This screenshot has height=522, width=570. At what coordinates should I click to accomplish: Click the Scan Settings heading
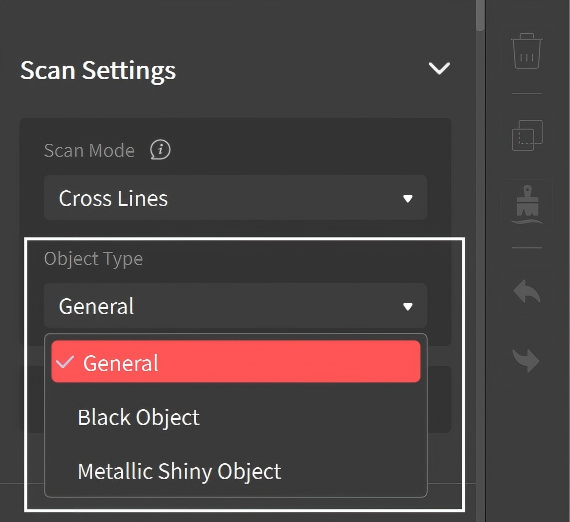click(98, 71)
